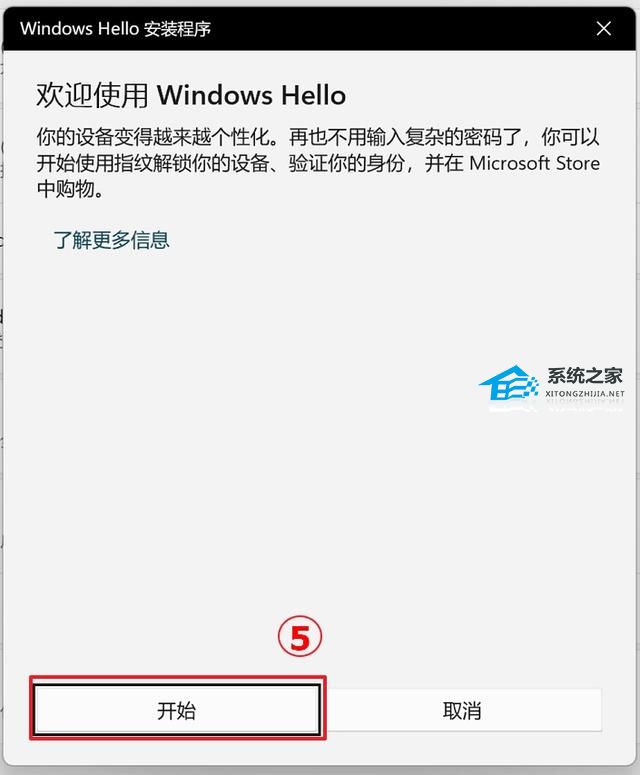The image size is (640, 775).
Task: Click the 欢迎使用 text in the heading
Action: (92, 95)
